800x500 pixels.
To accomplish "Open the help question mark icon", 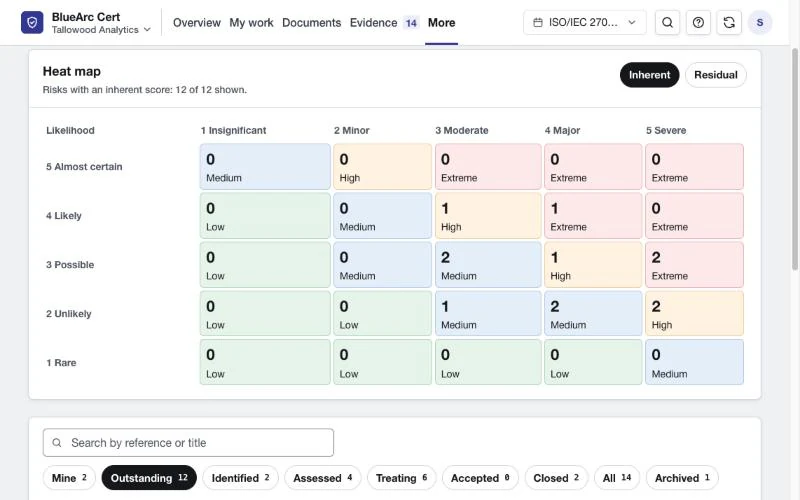I will pos(698,22).
